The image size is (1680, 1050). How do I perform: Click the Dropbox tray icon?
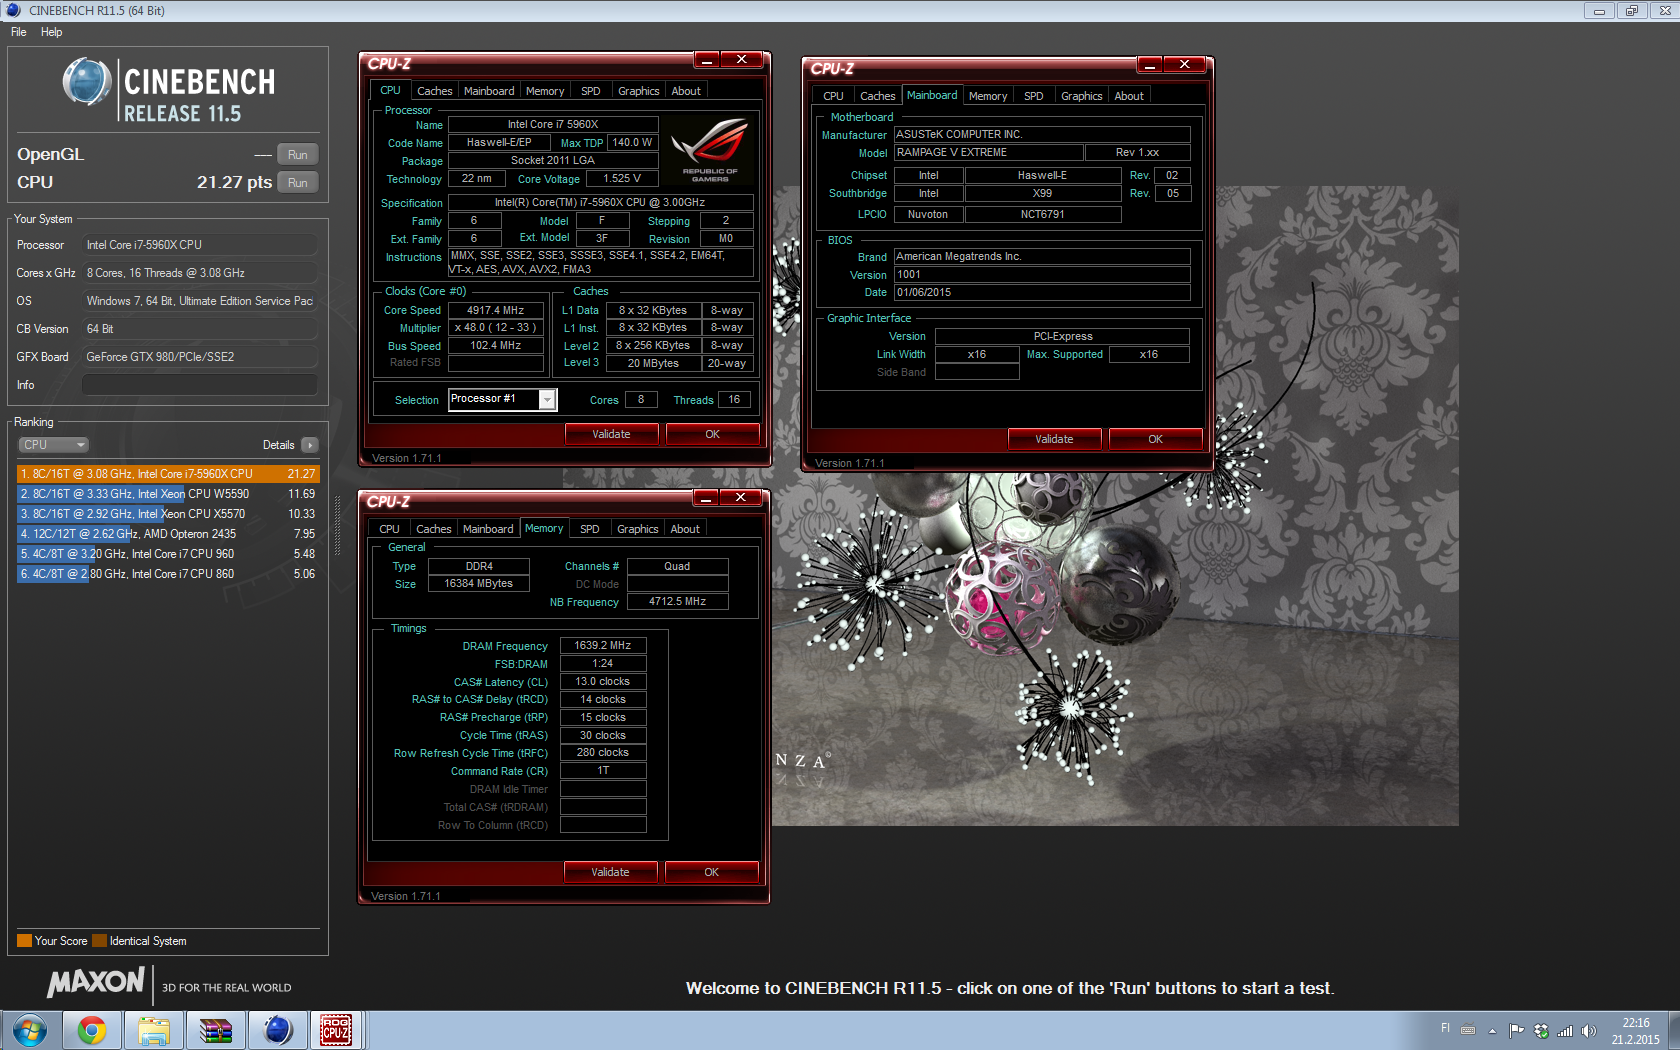[x=1541, y=1031]
